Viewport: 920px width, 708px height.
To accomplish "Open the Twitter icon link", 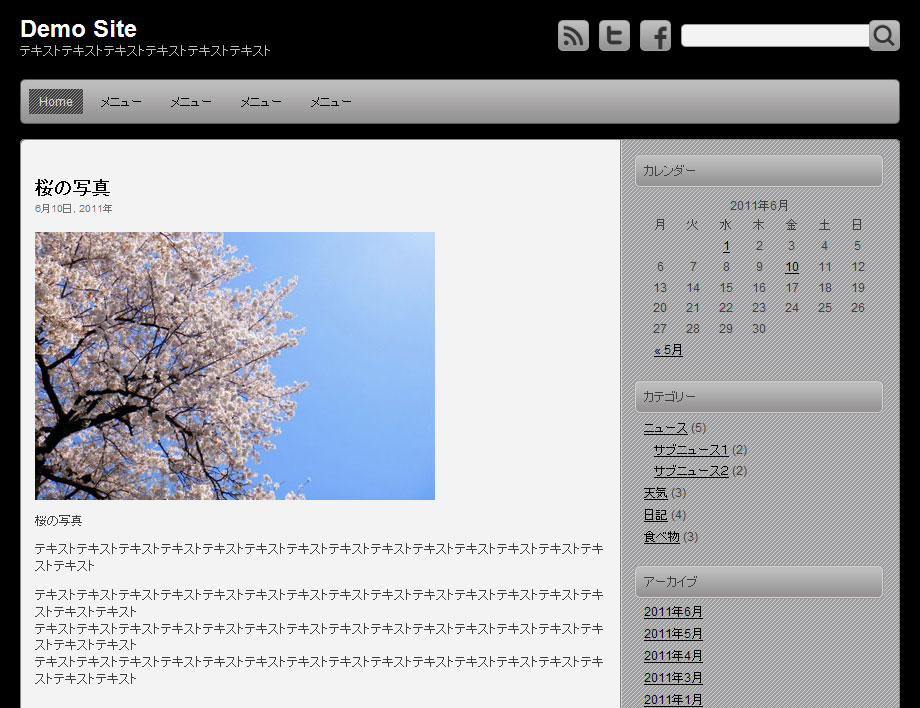I will click(x=614, y=36).
